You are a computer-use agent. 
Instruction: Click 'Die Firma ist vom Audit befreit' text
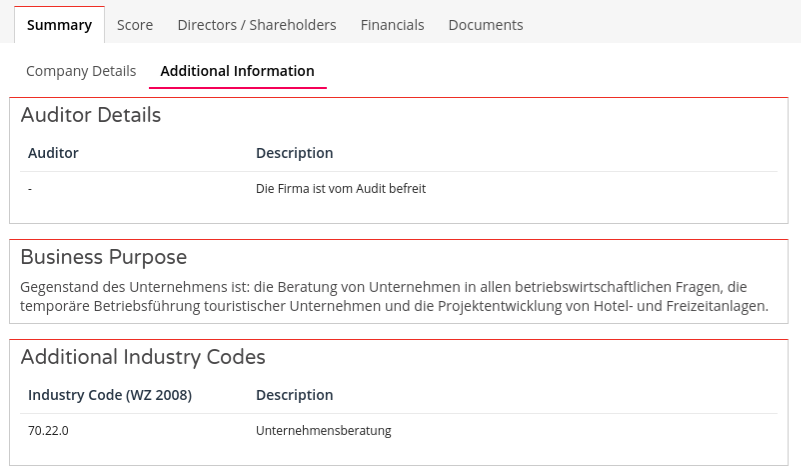pos(341,189)
